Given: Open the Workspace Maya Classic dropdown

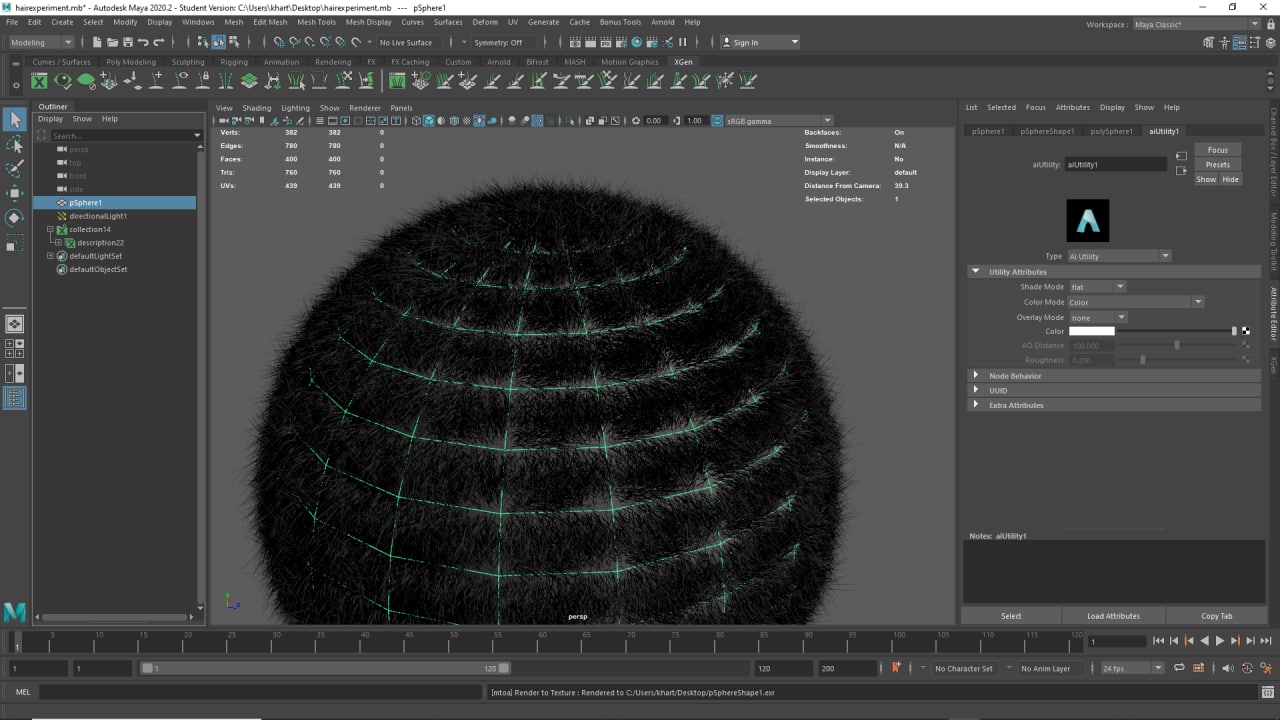Looking at the screenshot, I should pyautogui.click(x=1197, y=24).
